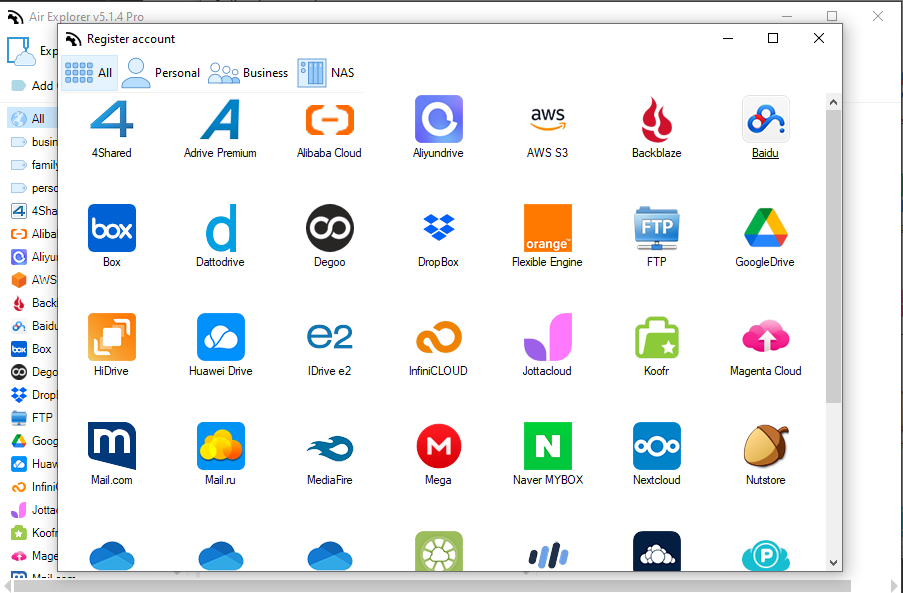Click scroll down arrow in Register account
The image size is (903, 593).
[833, 562]
